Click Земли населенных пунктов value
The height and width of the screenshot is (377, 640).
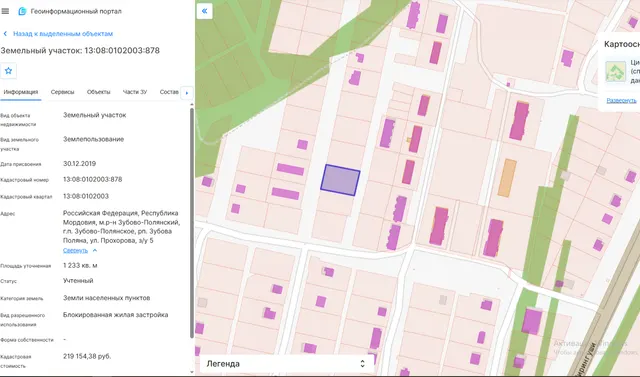pos(107,298)
